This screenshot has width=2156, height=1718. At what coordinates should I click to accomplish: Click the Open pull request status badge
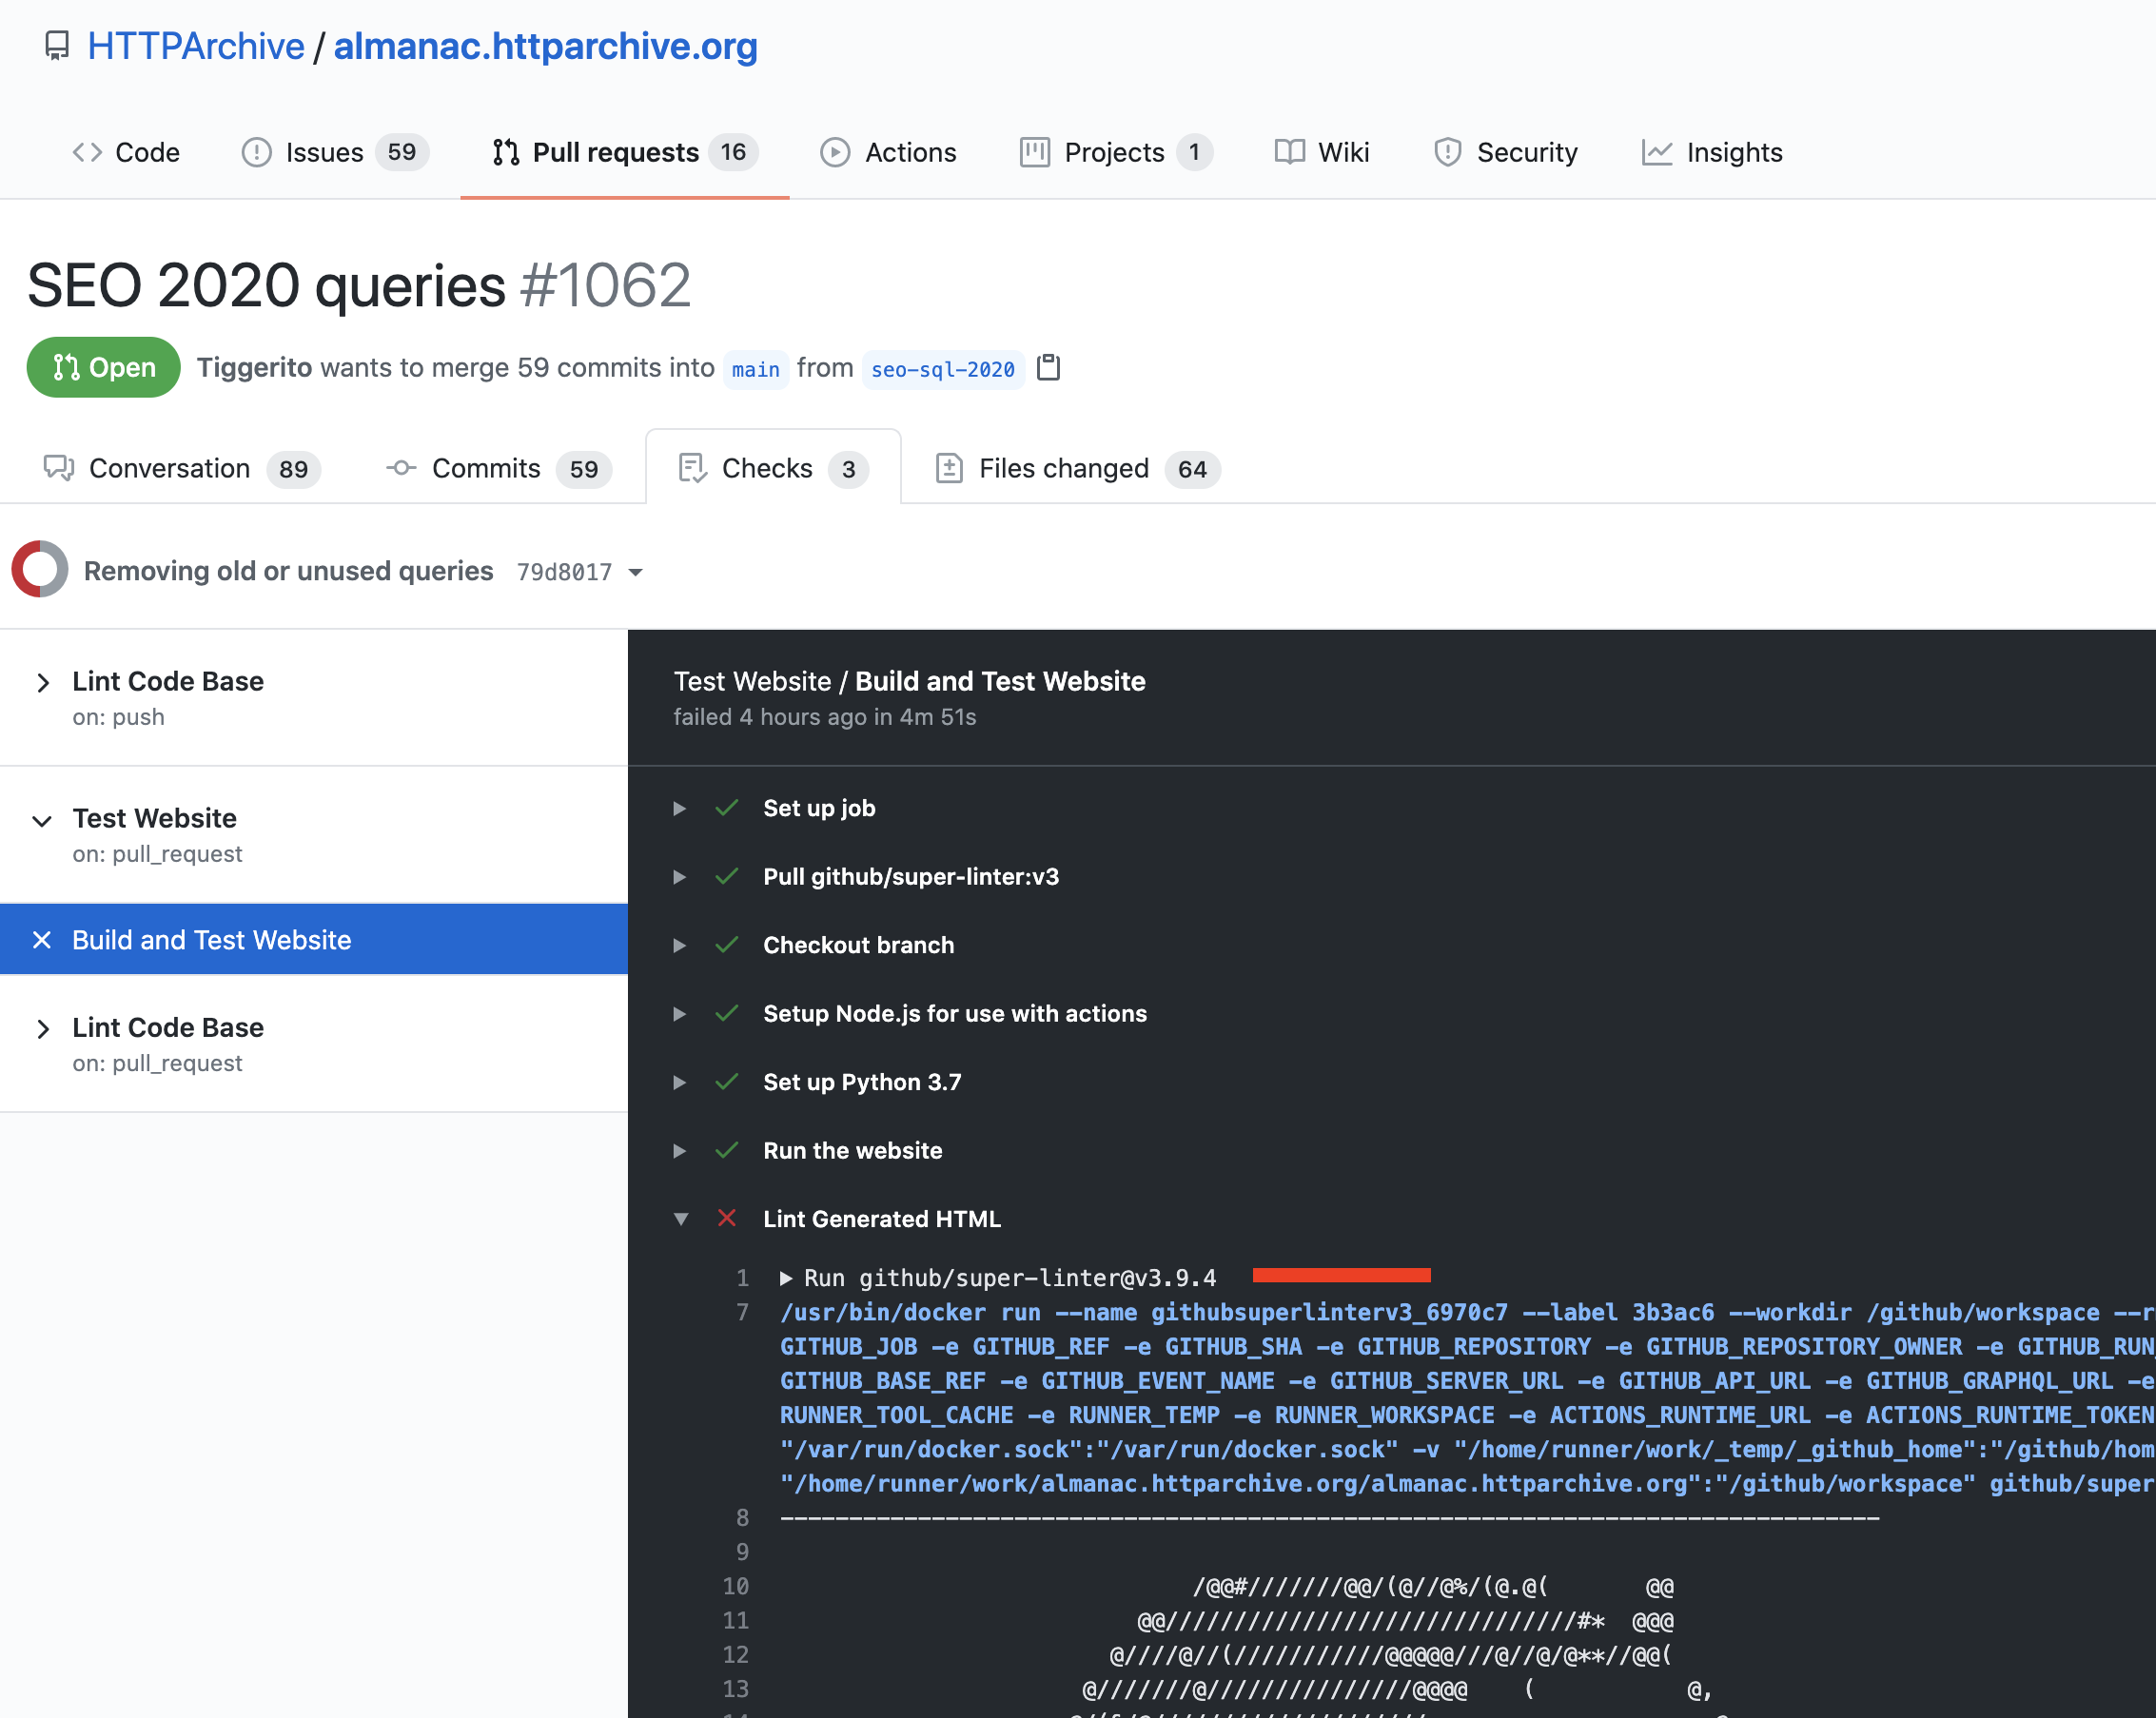[x=103, y=367]
